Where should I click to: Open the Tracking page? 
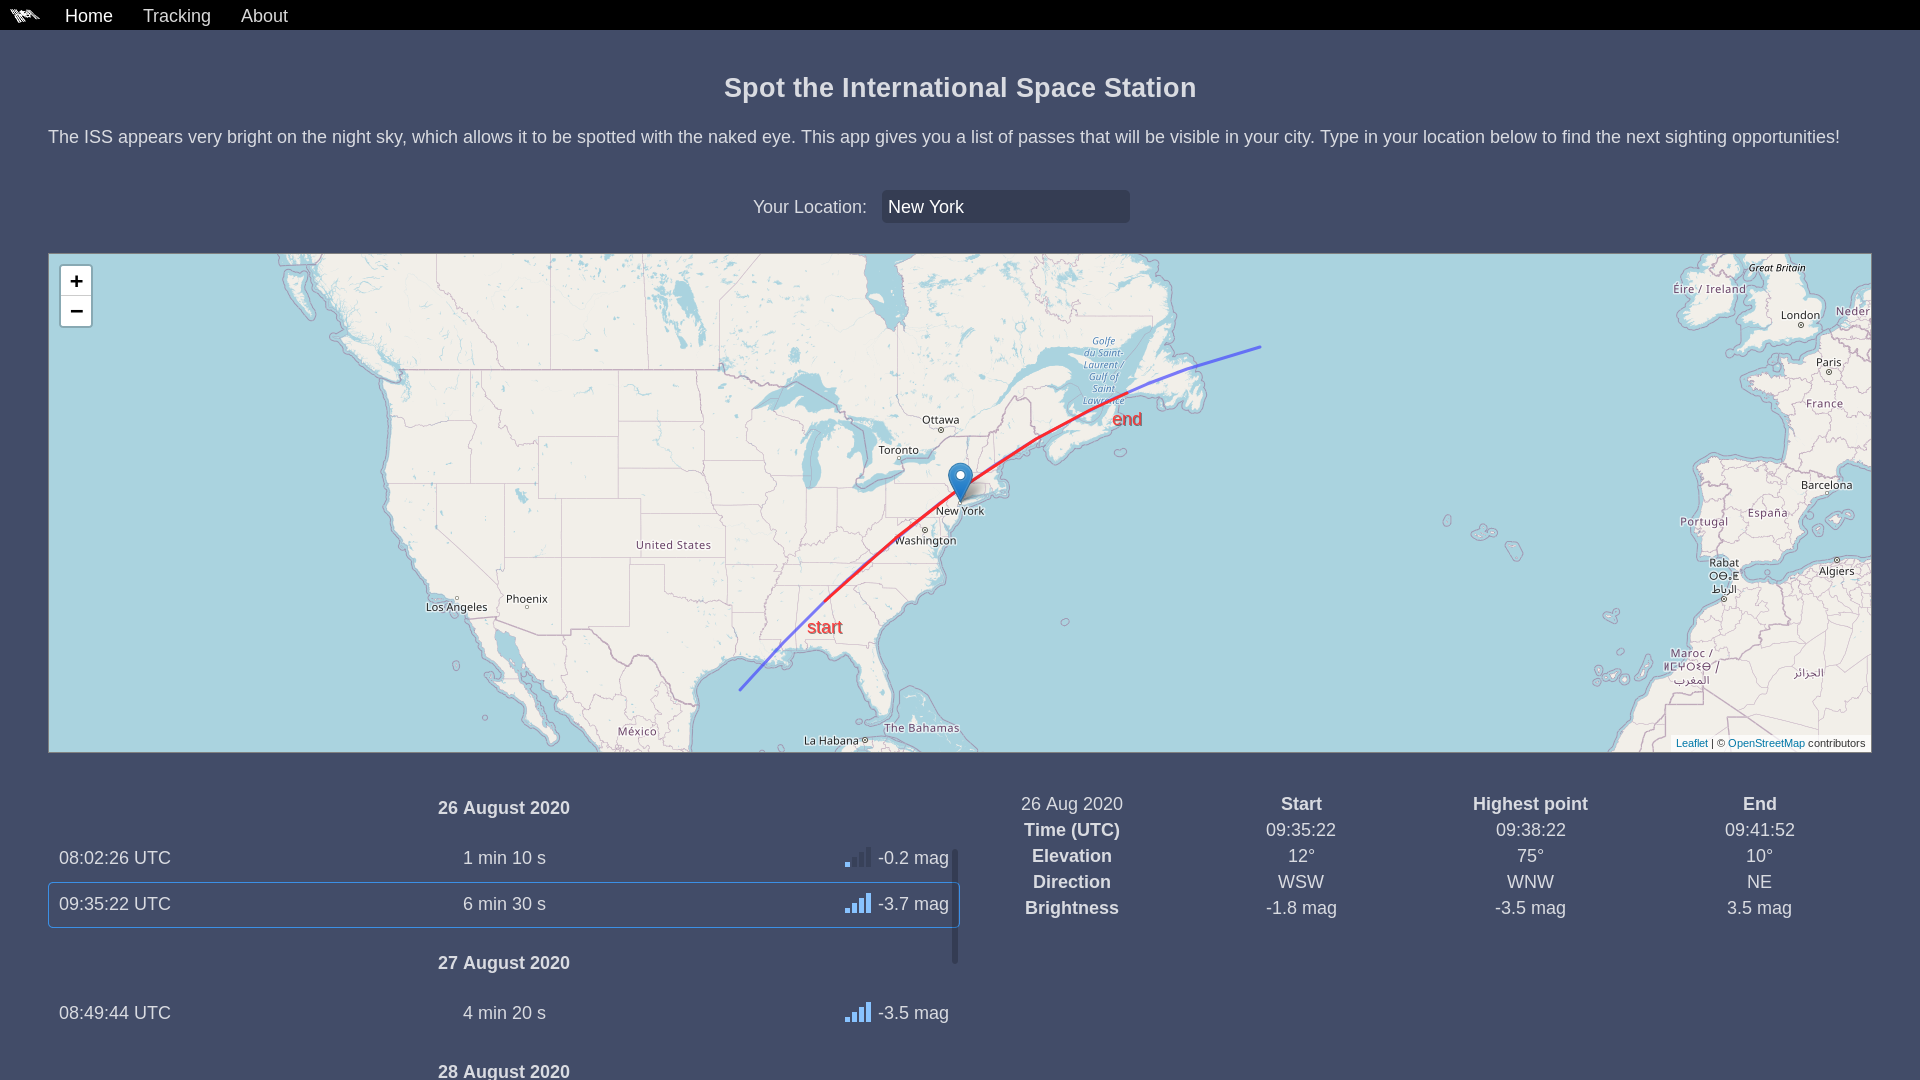tap(177, 16)
